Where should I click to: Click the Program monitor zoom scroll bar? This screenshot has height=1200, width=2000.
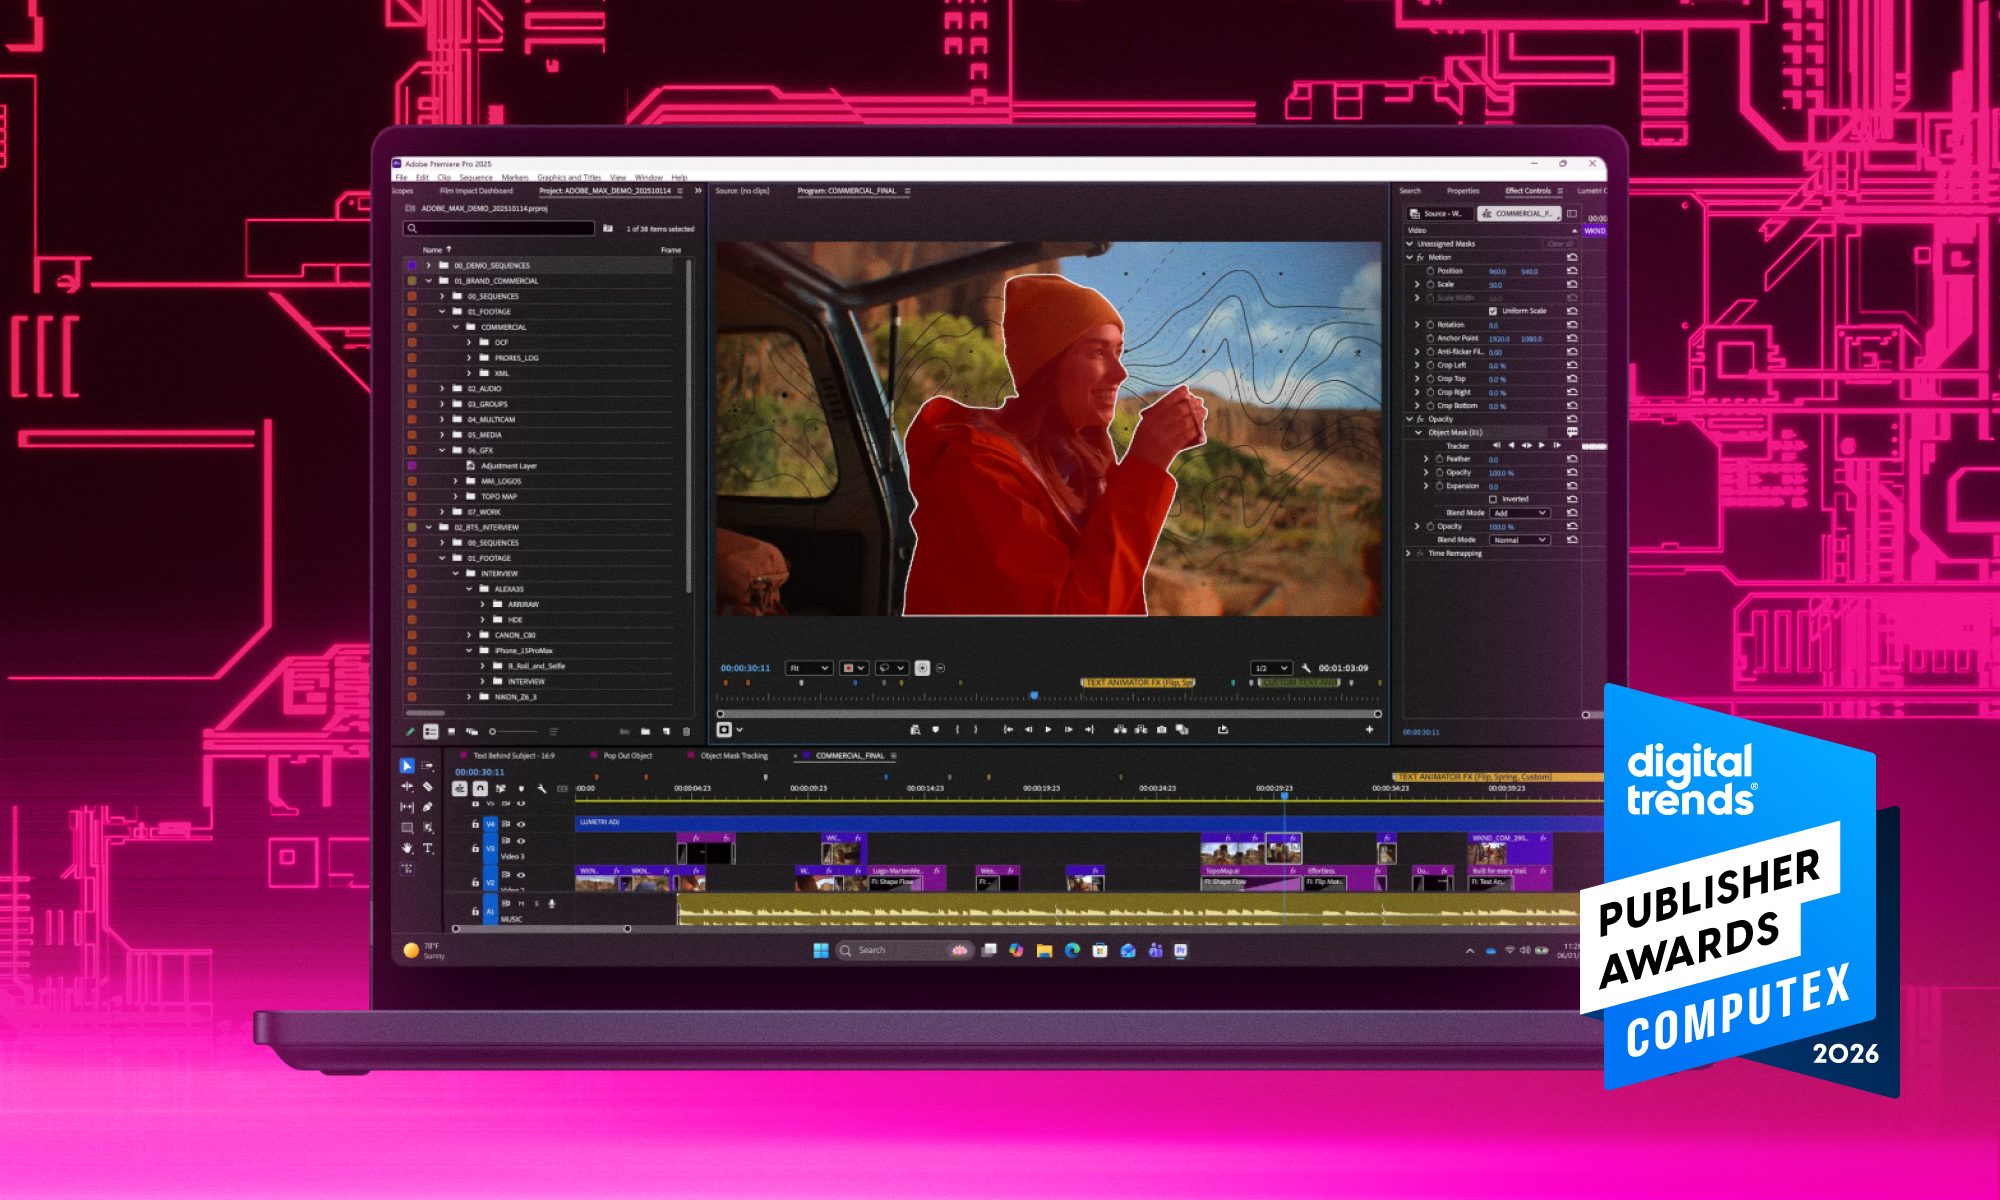(1049, 714)
